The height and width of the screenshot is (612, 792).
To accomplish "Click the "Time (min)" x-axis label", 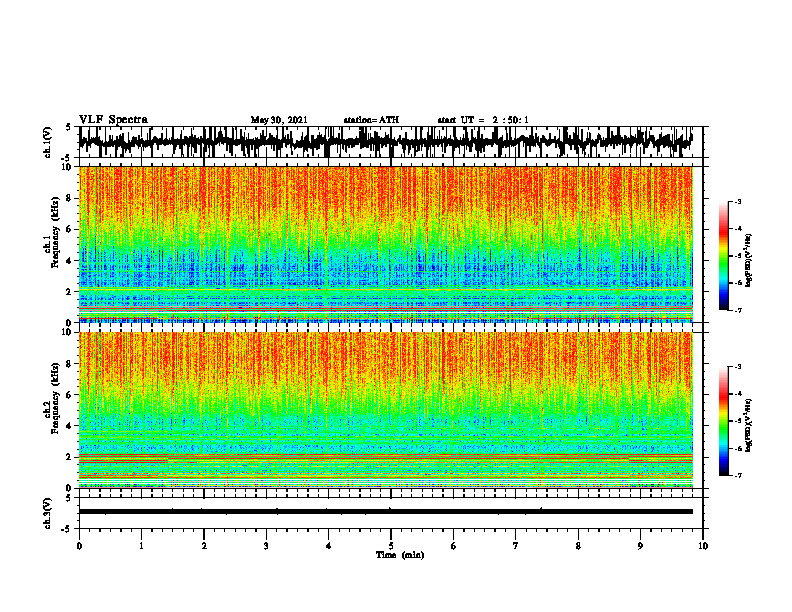I will pyautogui.click(x=400, y=555).
